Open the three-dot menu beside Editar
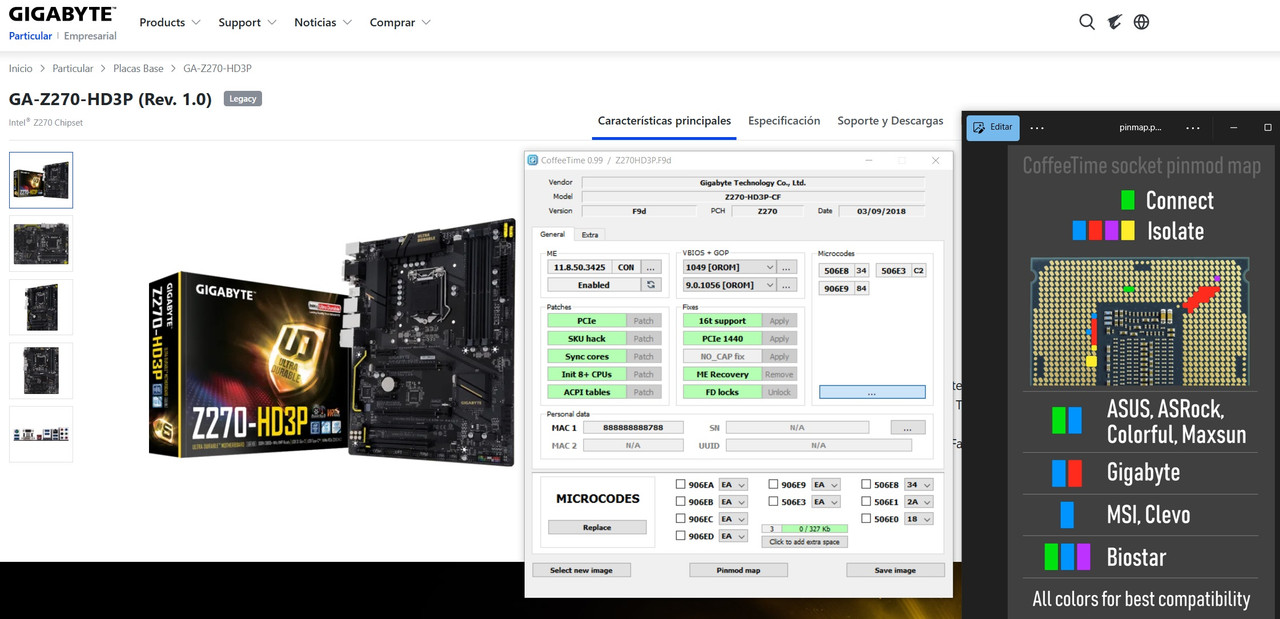The width and height of the screenshot is (1280, 619). (1037, 128)
